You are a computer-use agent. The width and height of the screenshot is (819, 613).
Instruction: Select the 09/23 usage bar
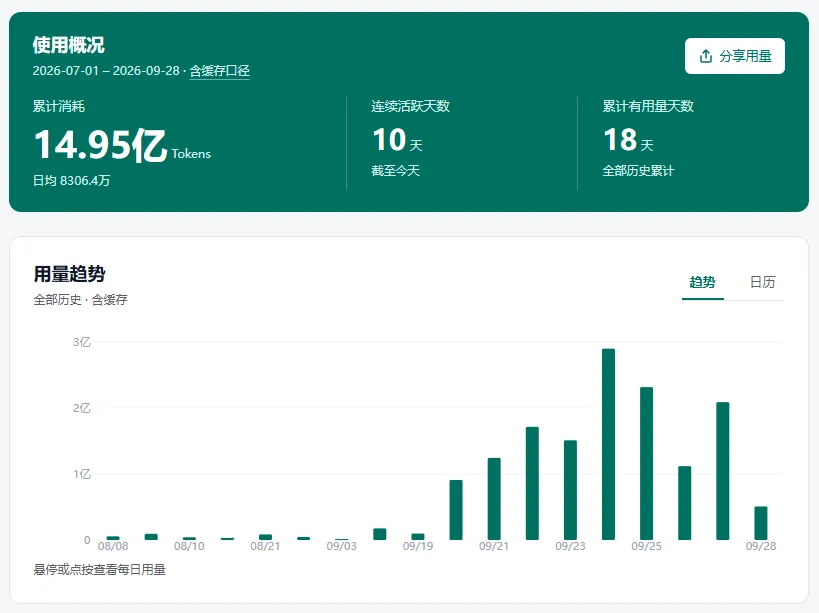coord(570,490)
